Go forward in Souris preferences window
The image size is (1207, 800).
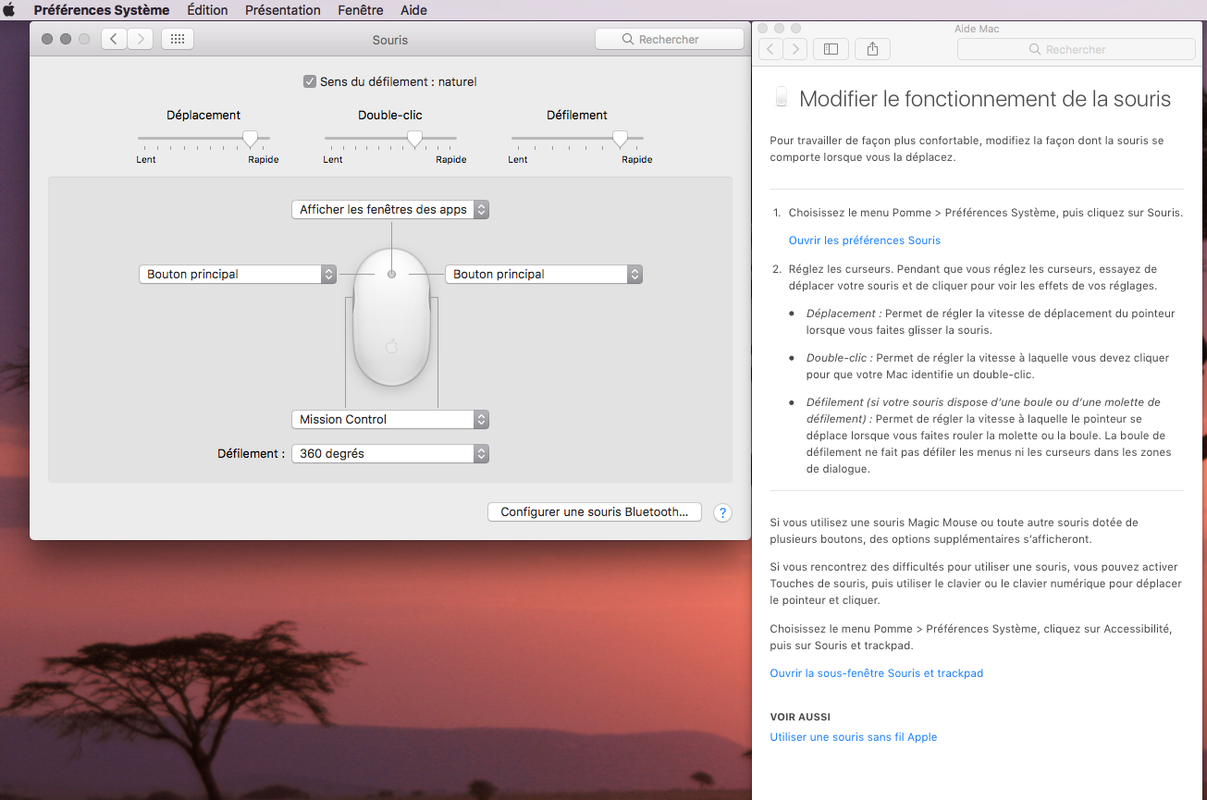[140, 39]
